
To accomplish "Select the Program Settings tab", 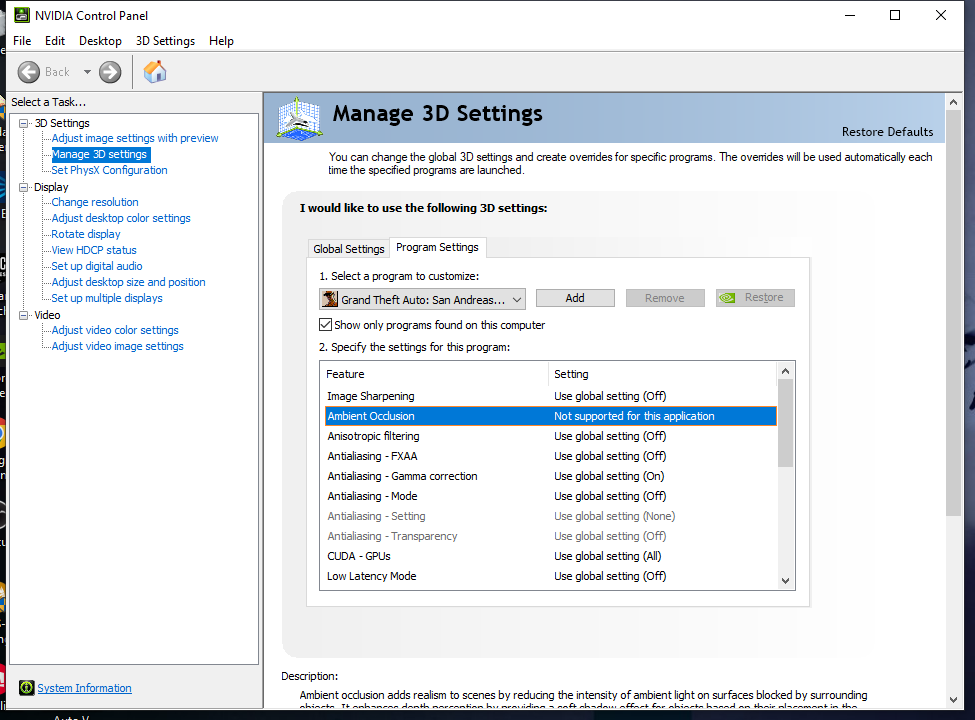I will (437, 247).
